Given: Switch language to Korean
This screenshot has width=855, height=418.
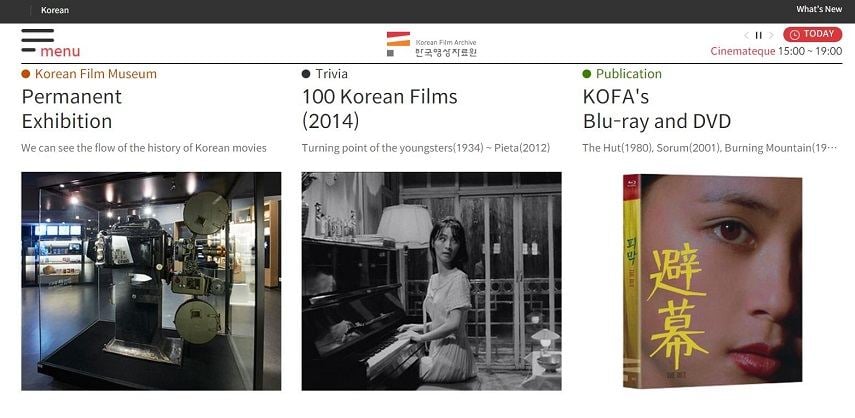Looking at the screenshot, I should point(55,10).
